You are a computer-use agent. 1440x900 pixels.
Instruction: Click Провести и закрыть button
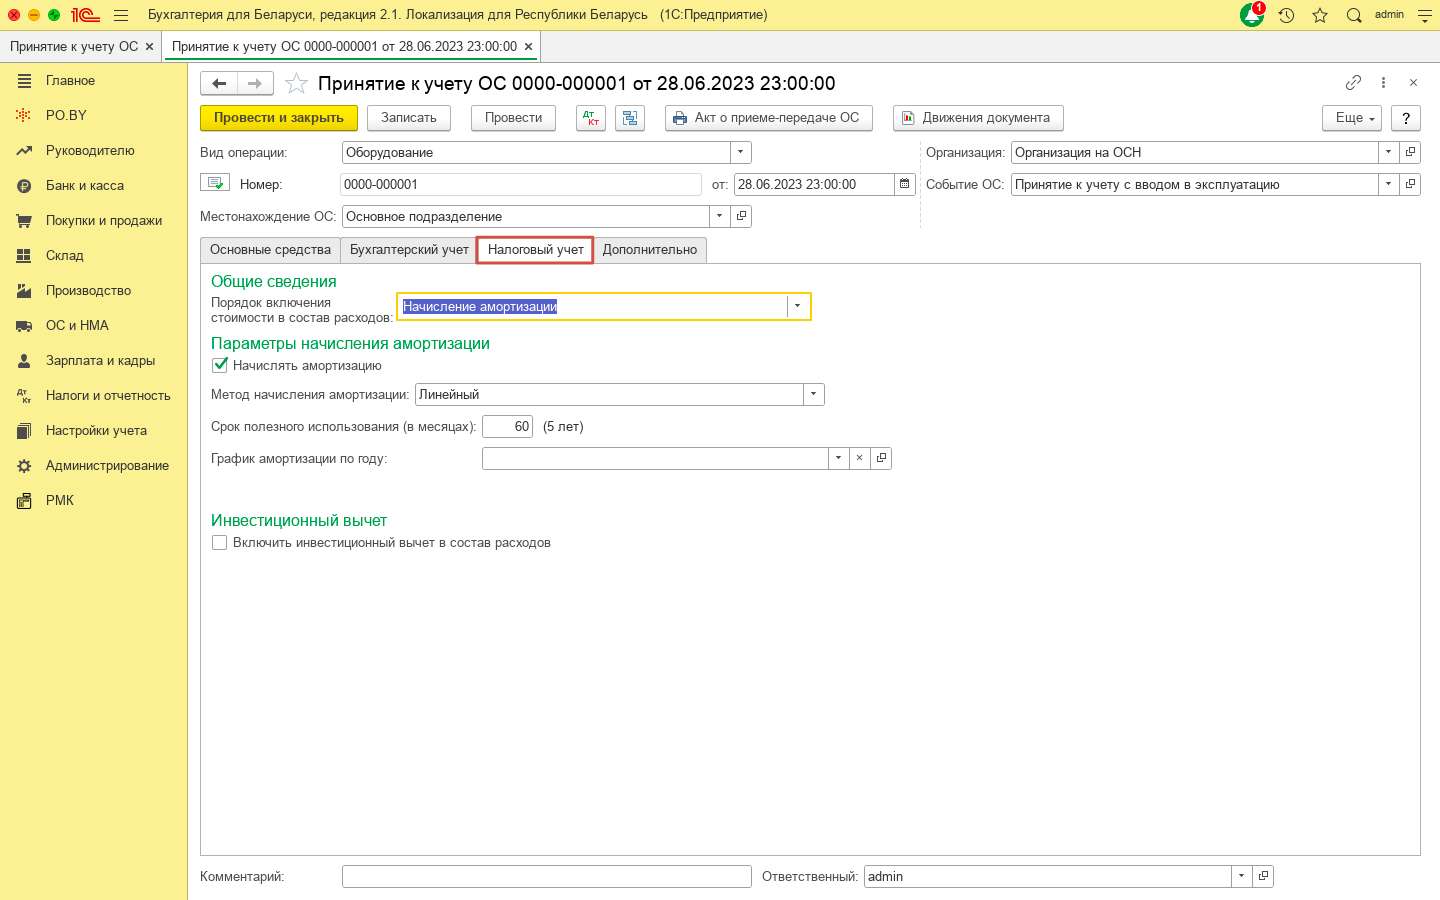(279, 118)
